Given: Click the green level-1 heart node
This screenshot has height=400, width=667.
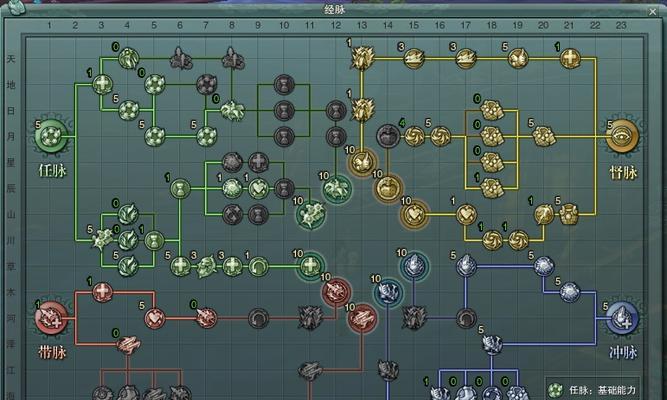Looking at the screenshot, I should tap(258, 188).
